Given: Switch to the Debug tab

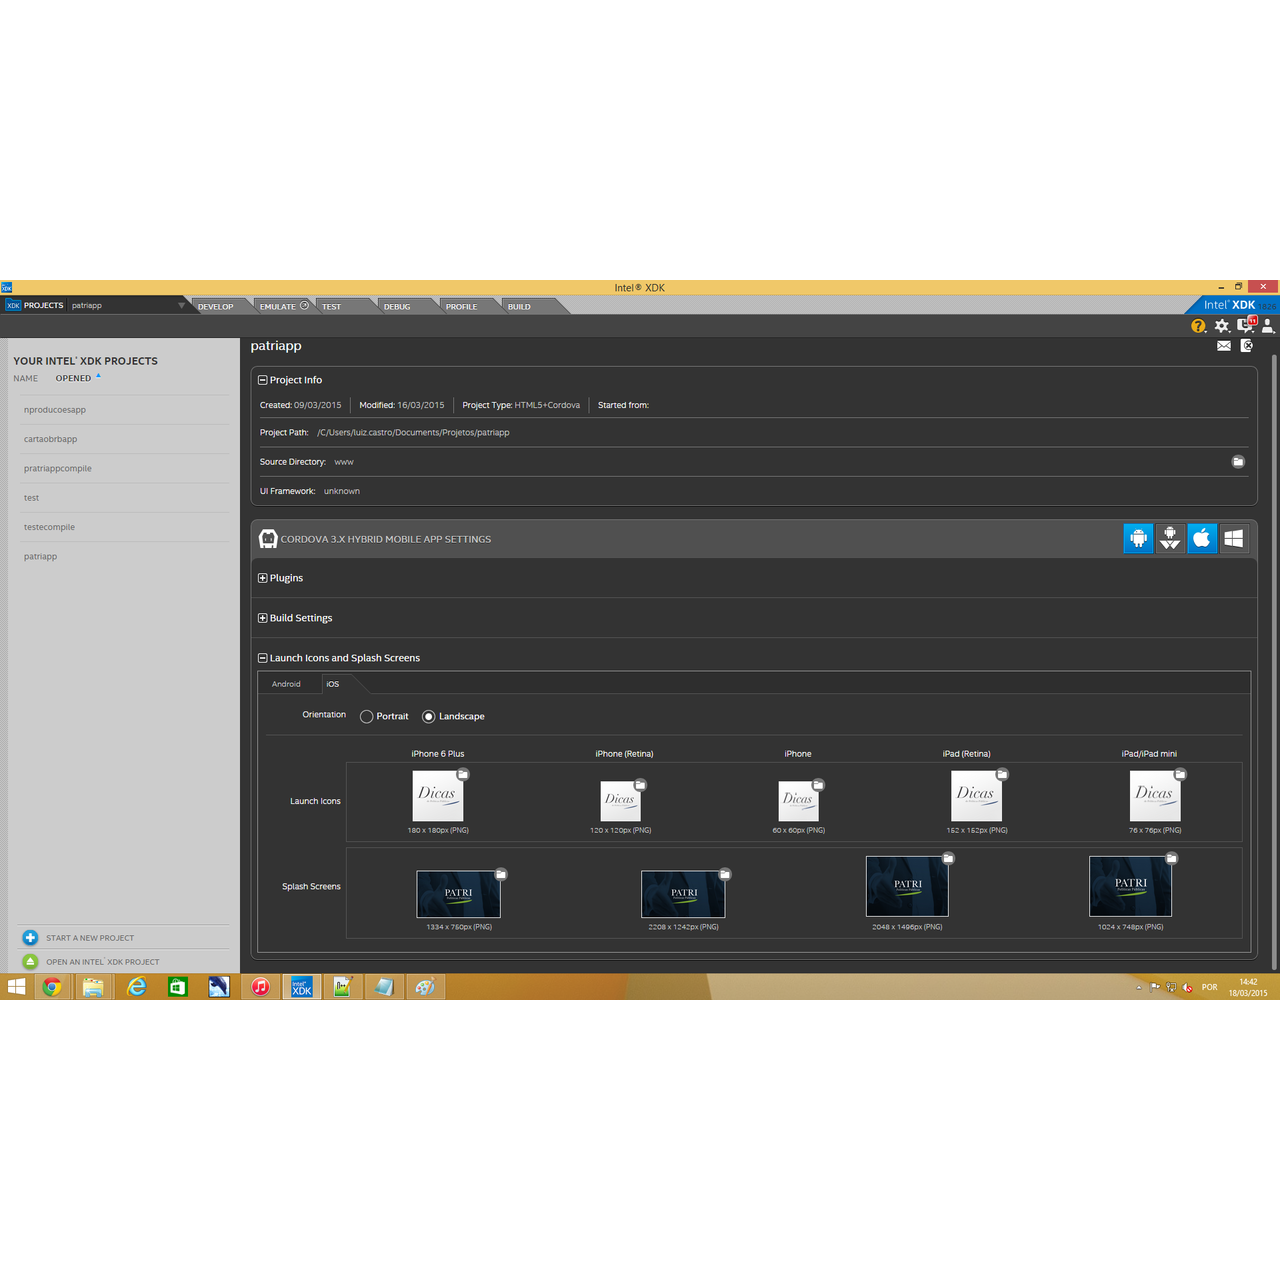Looking at the screenshot, I should pyautogui.click(x=397, y=307).
